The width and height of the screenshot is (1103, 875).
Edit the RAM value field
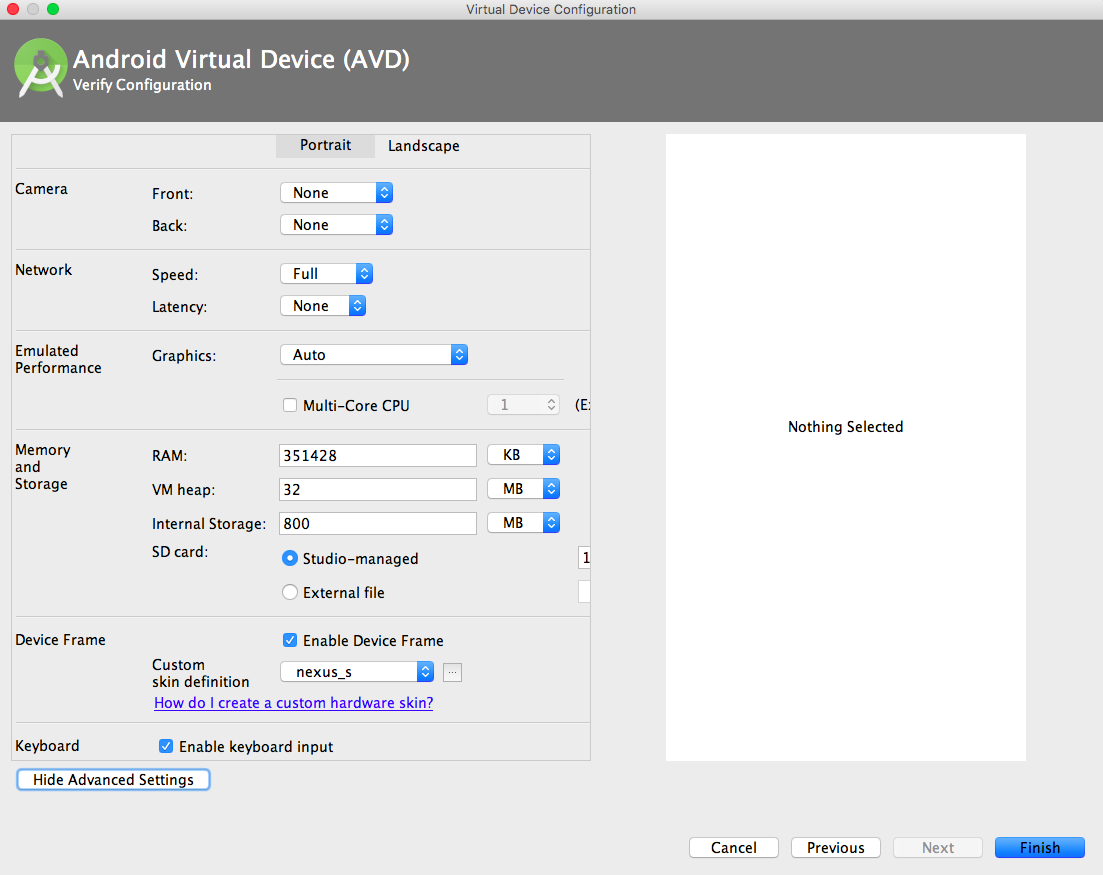click(377, 455)
